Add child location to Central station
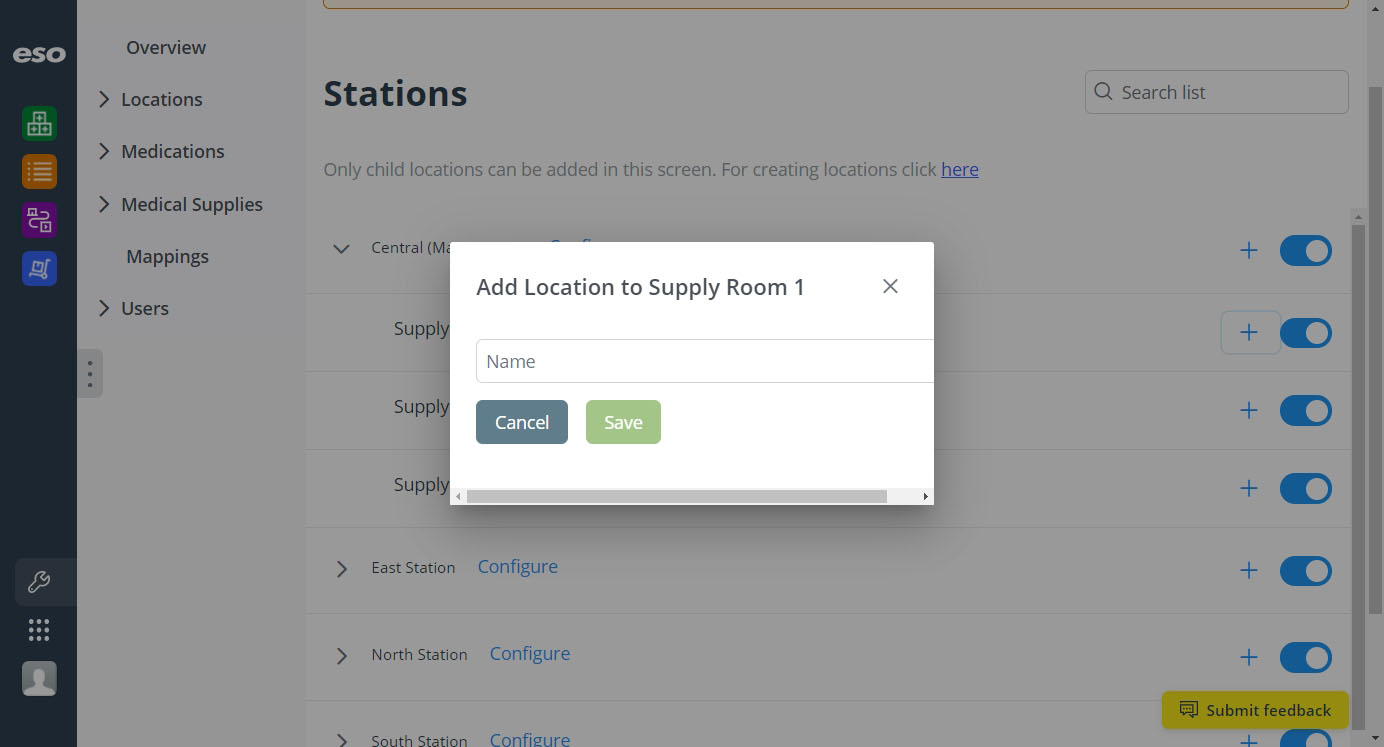The width and height of the screenshot is (1384, 747). [1249, 250]
